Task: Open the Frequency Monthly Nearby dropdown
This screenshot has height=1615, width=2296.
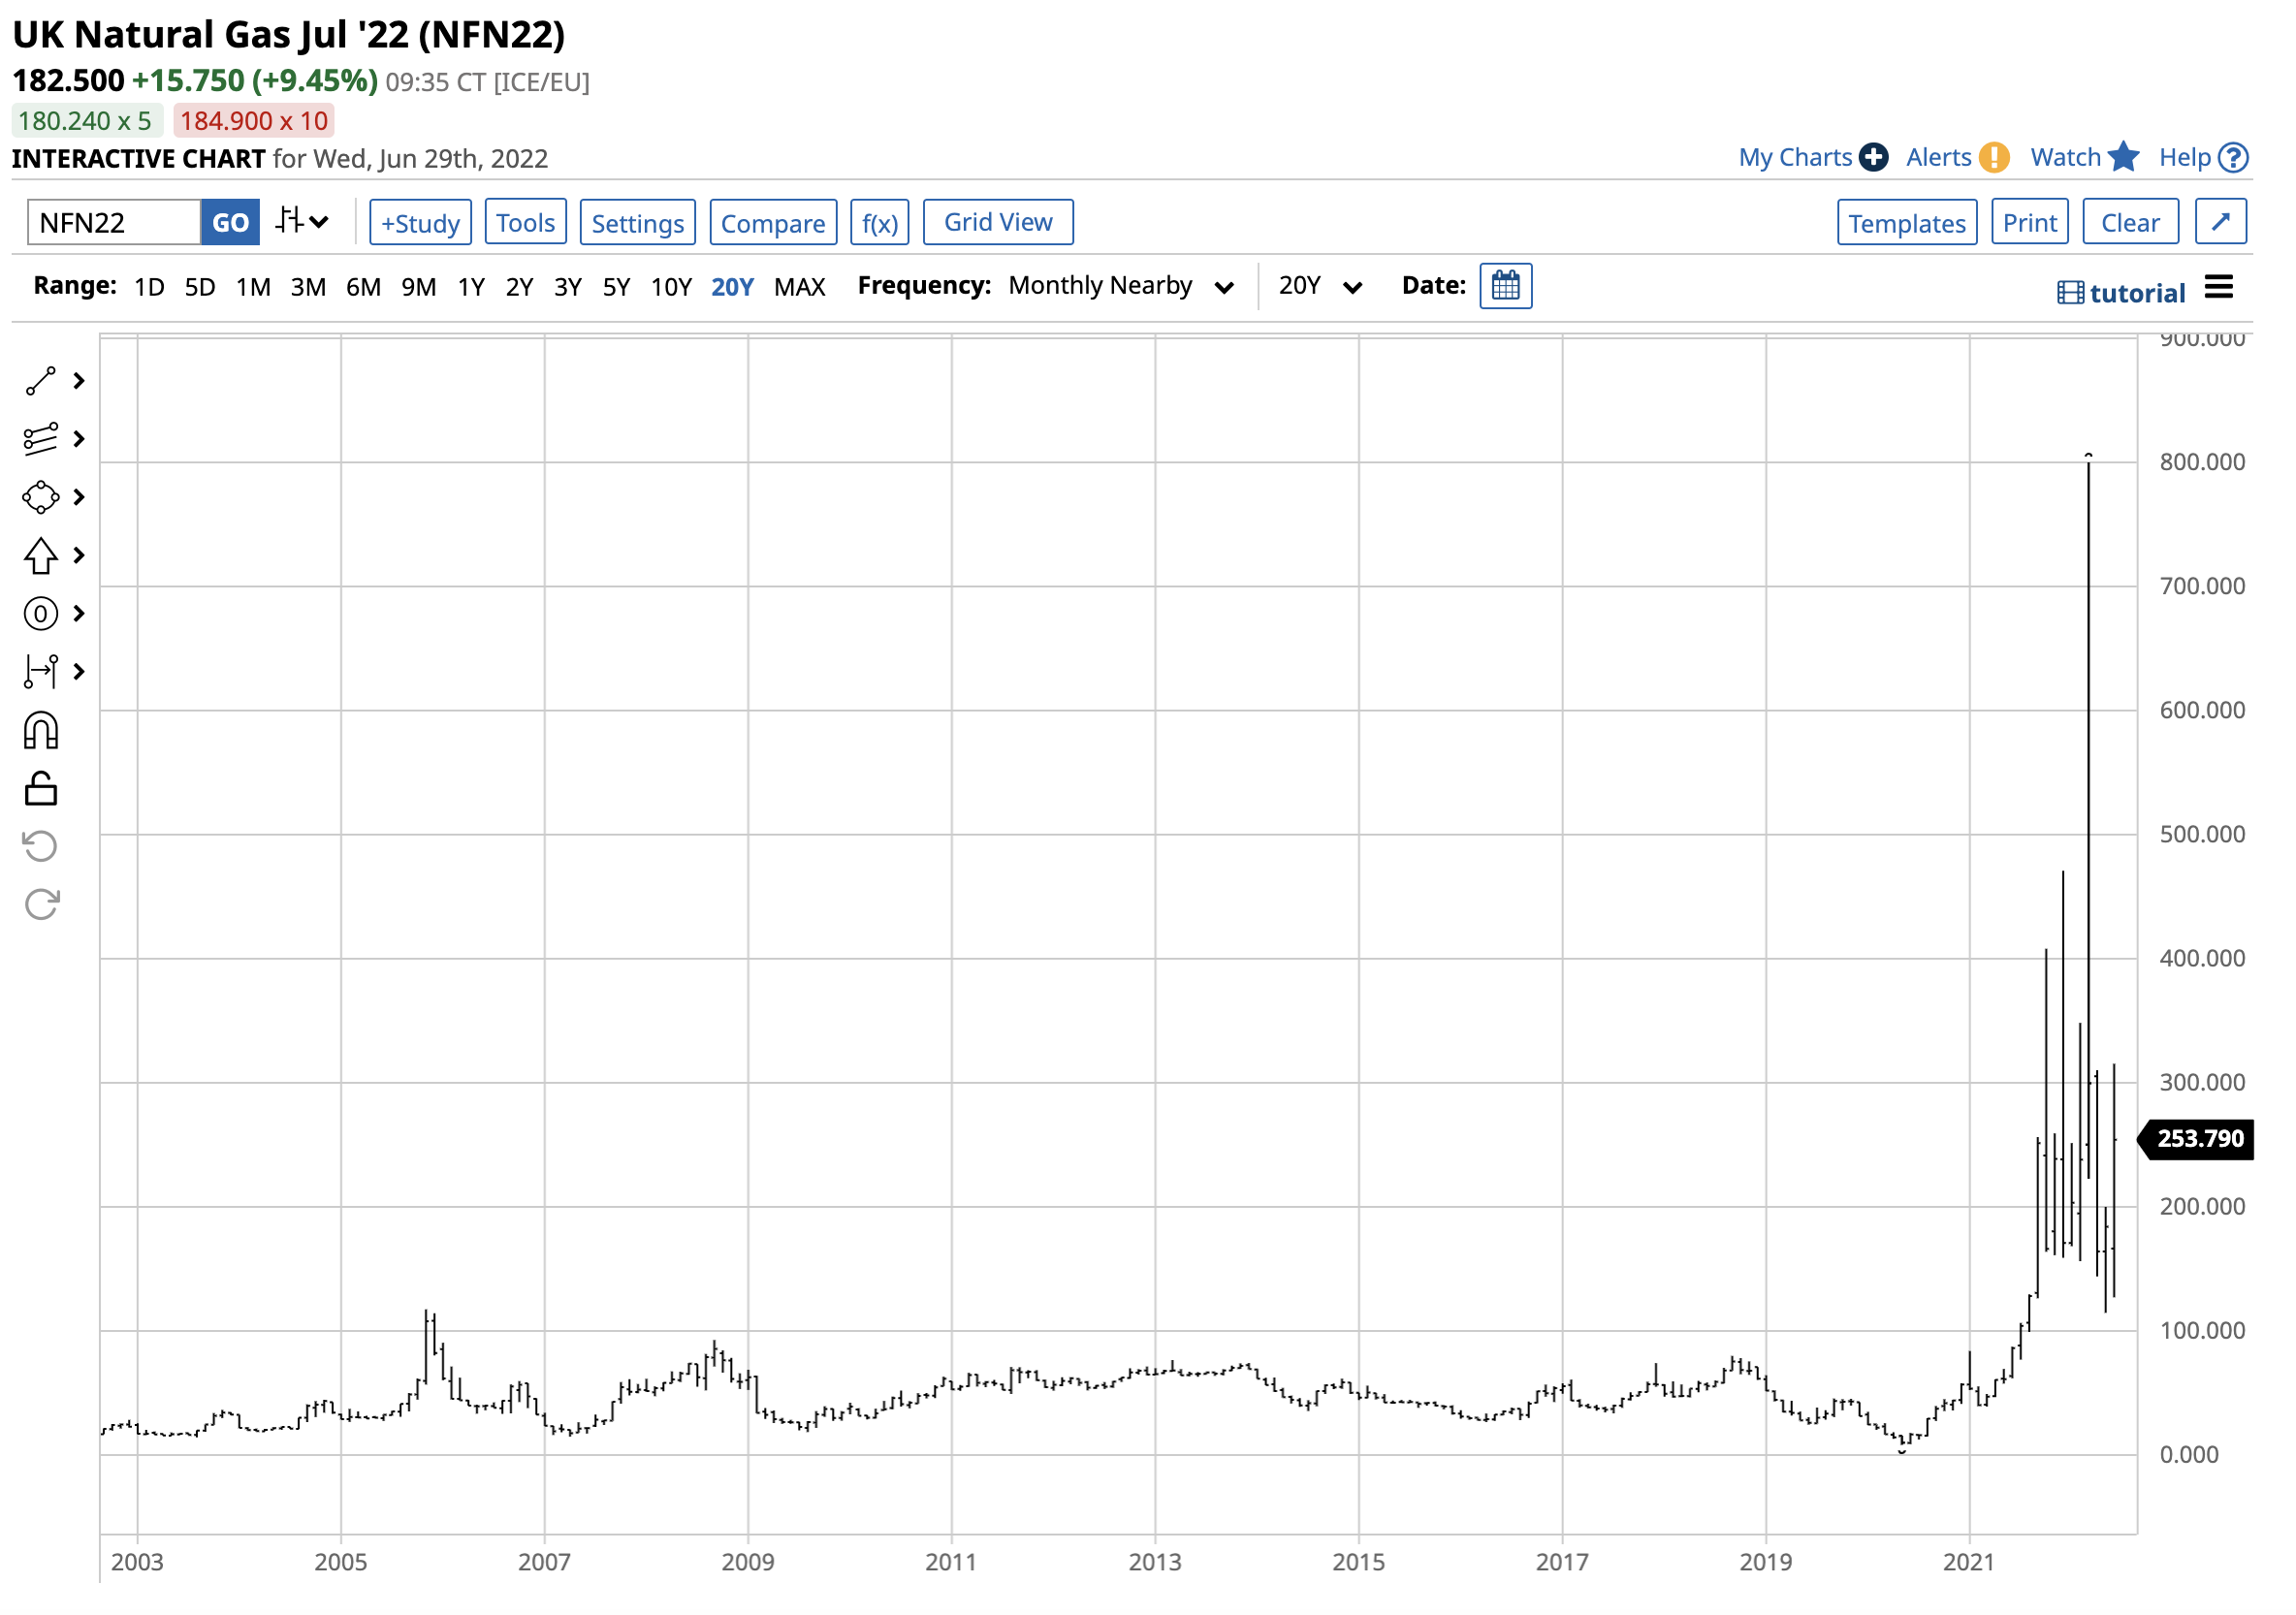Action: coord(1120,287)
